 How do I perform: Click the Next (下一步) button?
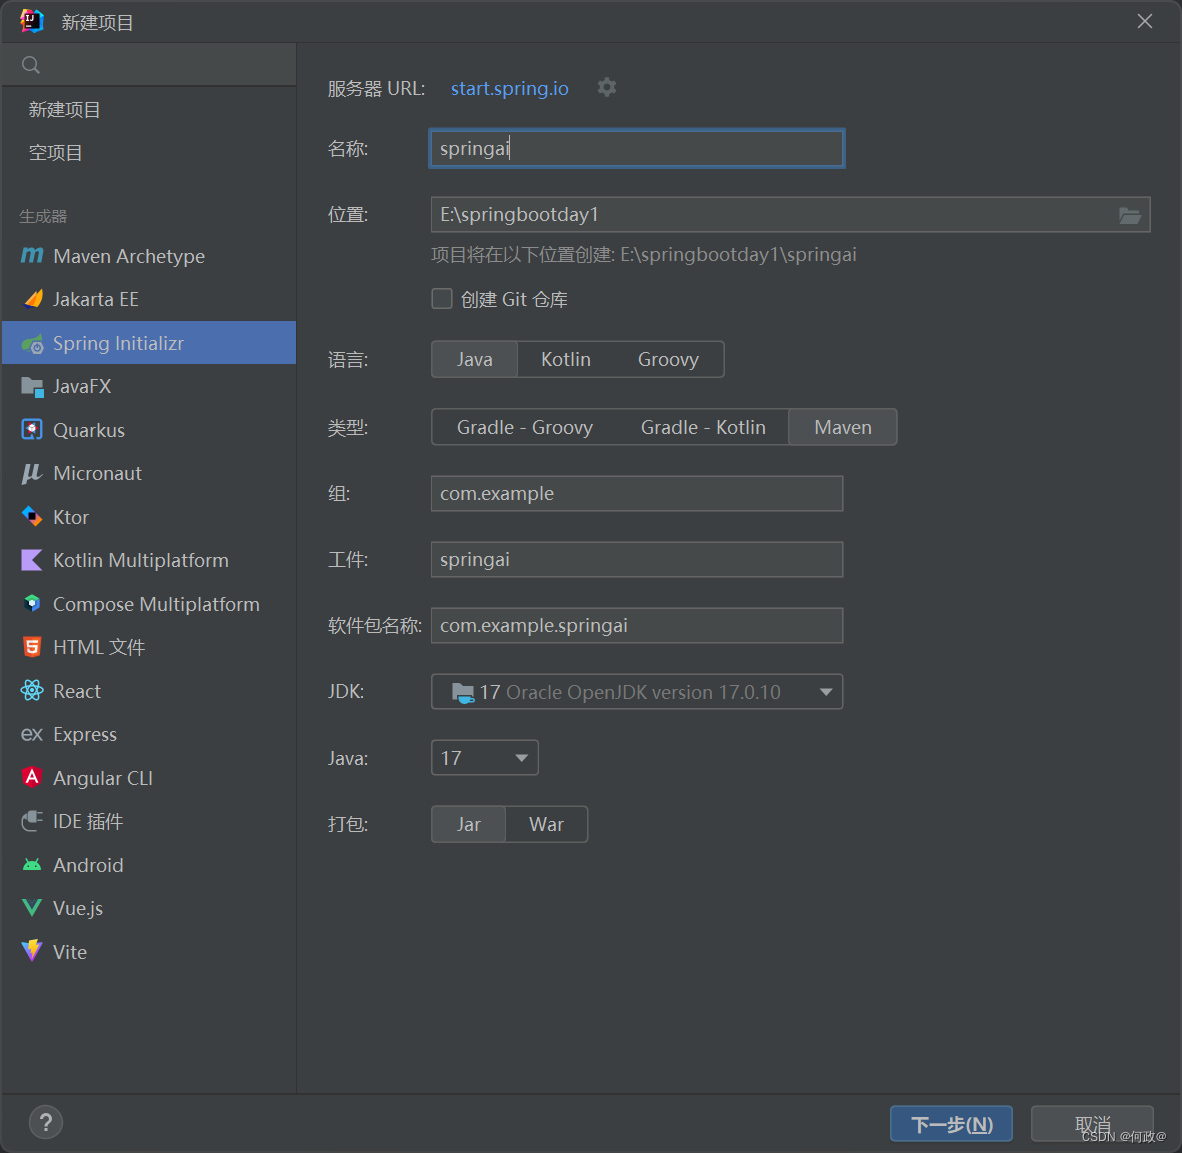click(951, 1124)
